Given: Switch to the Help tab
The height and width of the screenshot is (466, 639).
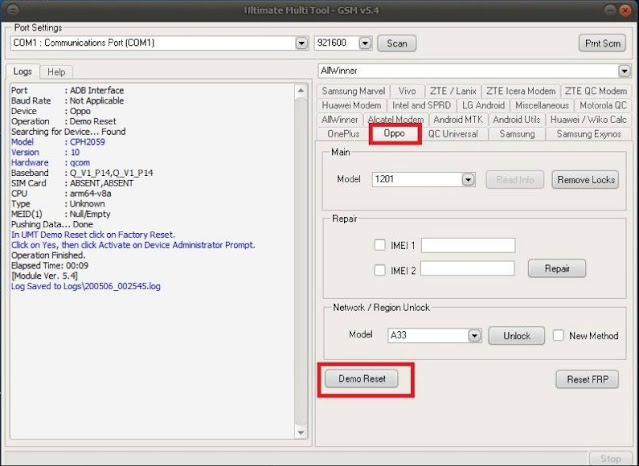Looking at the screenshot, I should point(56,72).
